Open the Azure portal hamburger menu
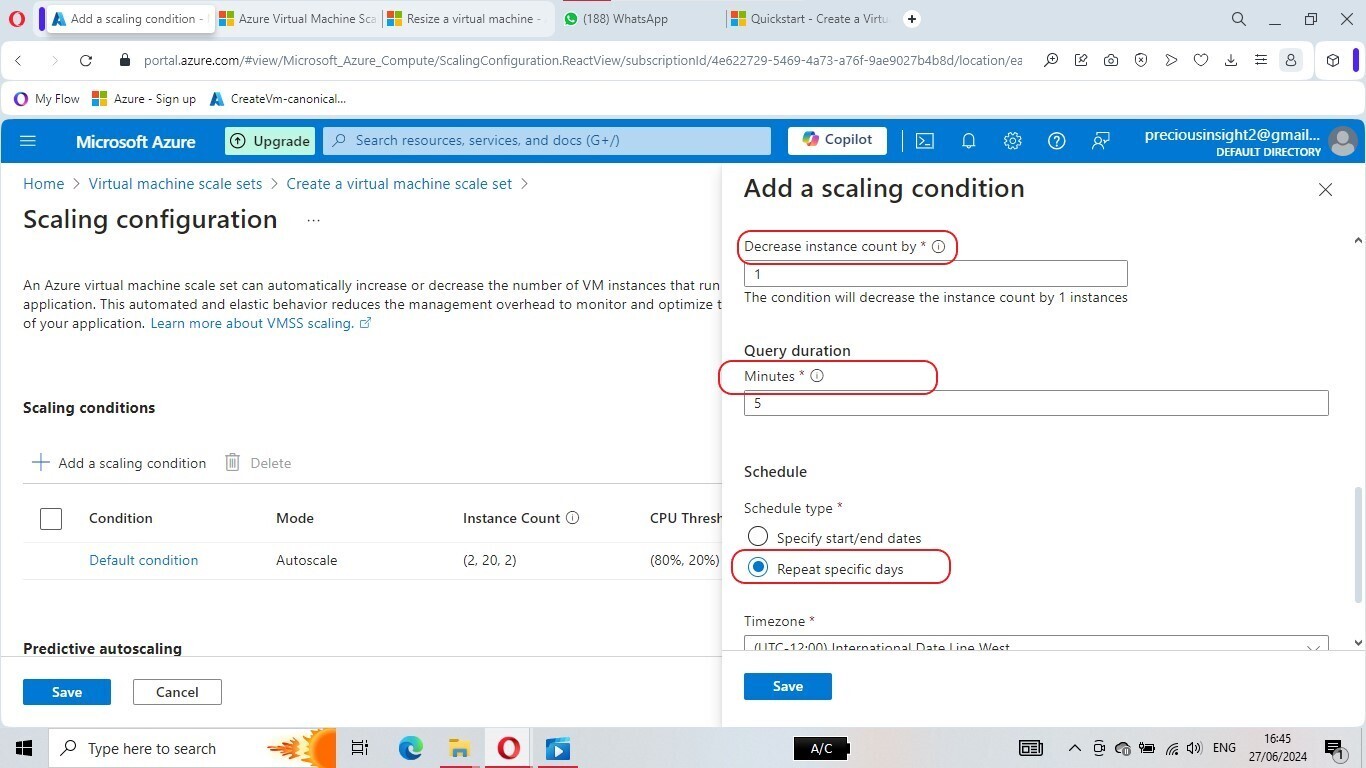The height and width of the screenshot is (768, 1366). click(x=28, y=141)
